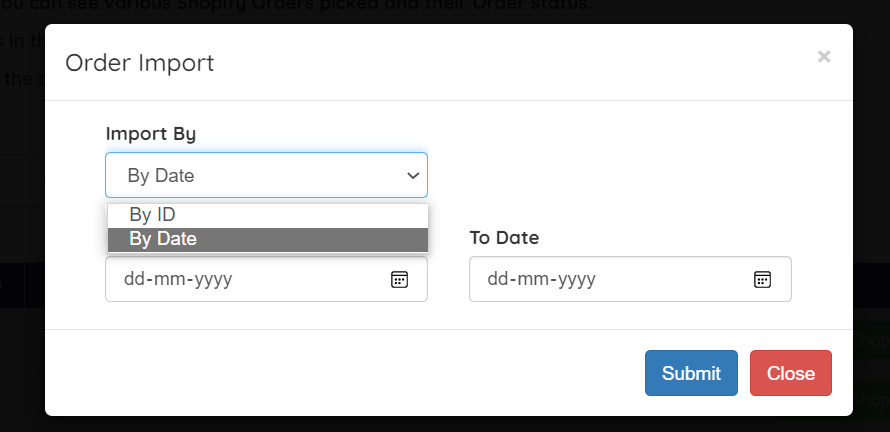Viewport: 890px width, 432px height.
Task: Click the lower green button behind the dialog
Action: click(870, 400)
